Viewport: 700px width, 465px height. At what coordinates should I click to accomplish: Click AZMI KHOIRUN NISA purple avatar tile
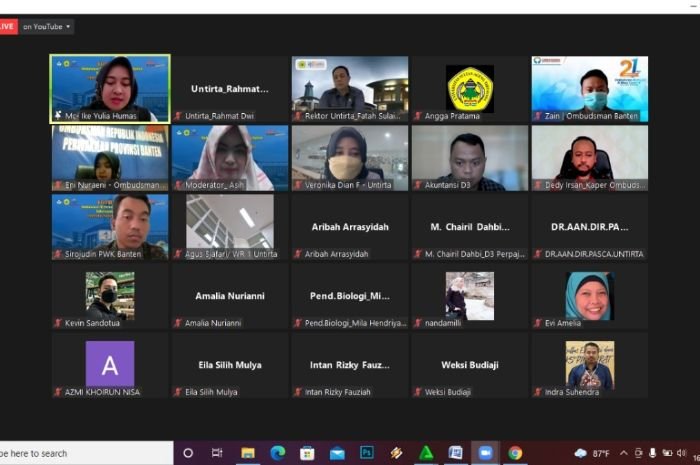[x=110, y=365]
